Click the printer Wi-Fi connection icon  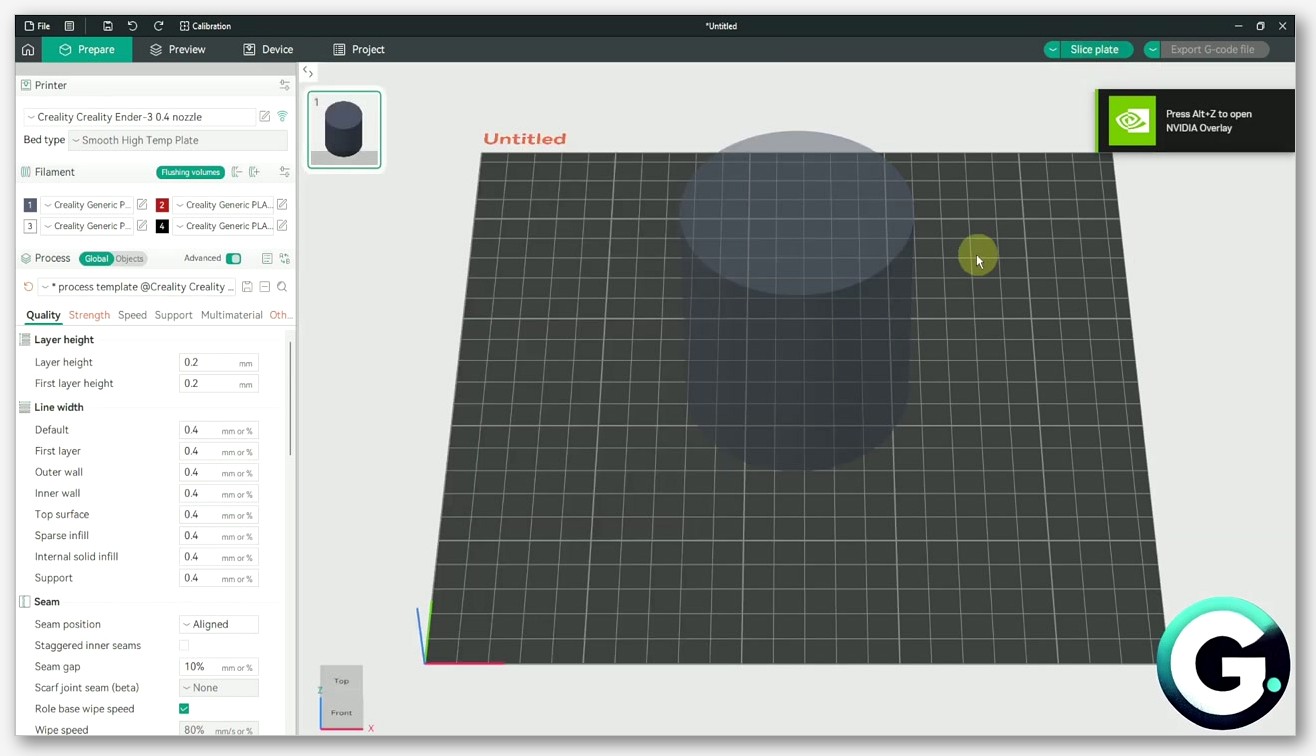282,117
